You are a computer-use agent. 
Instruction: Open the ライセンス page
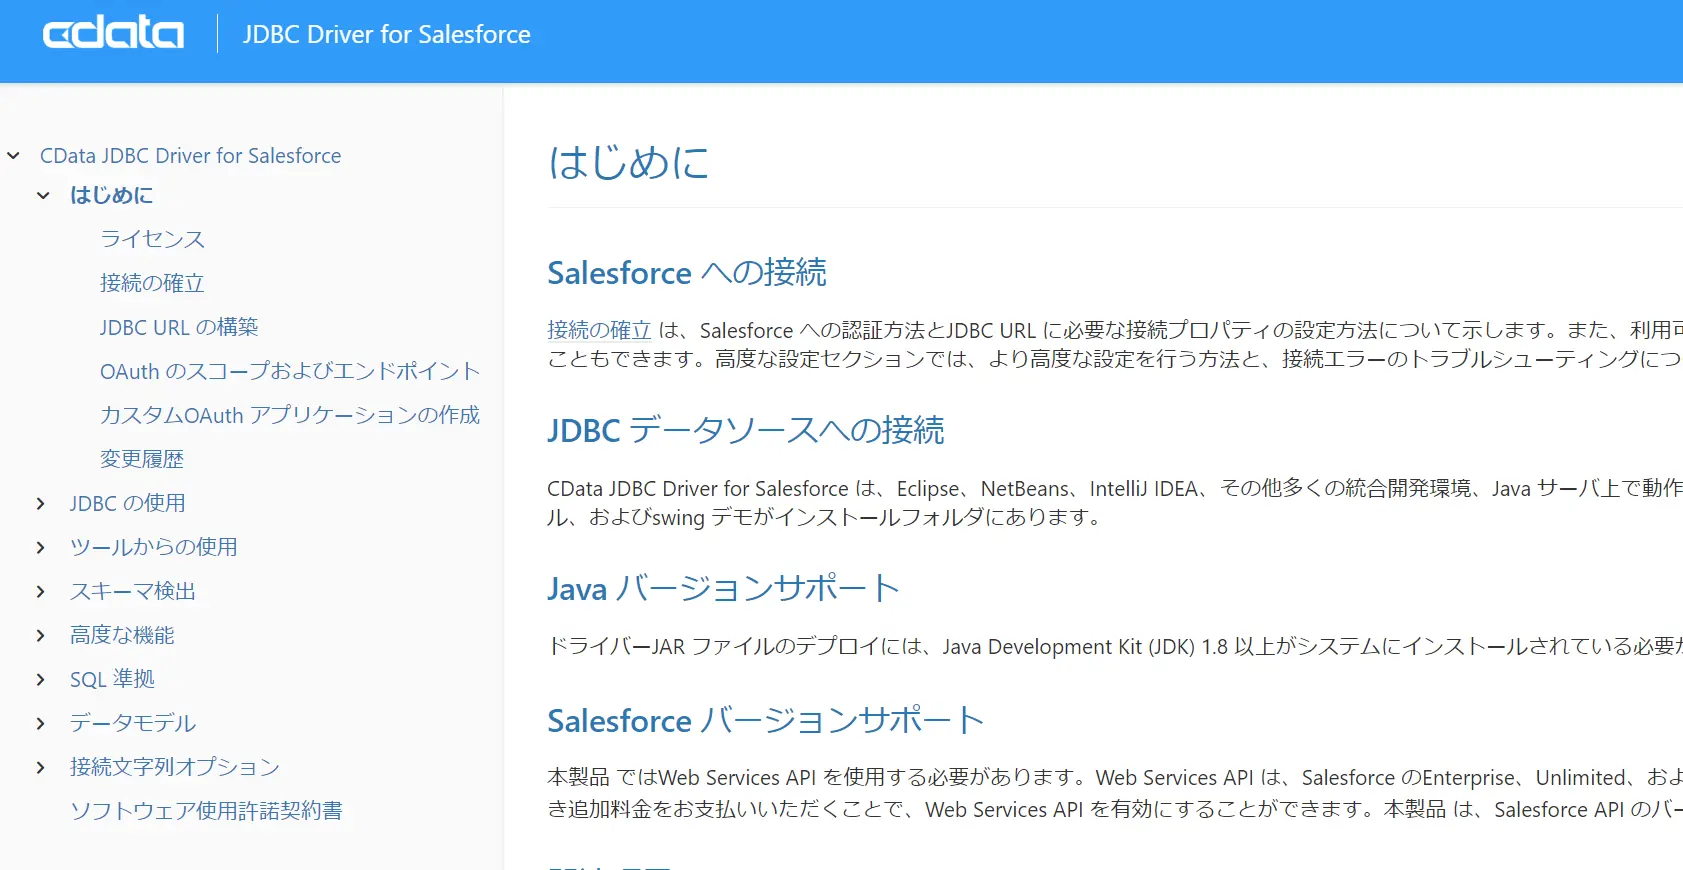click(x=152, y=239)
